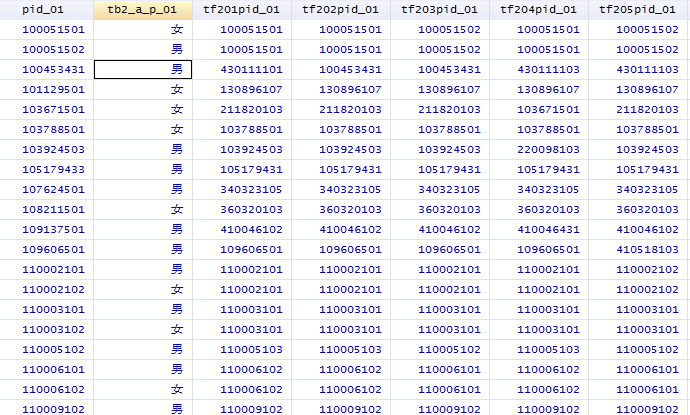This screenshot has height=415, width=690.
Task: Select 103671501 in the tf204pid_01 column
Action: [x=539, y=110]
